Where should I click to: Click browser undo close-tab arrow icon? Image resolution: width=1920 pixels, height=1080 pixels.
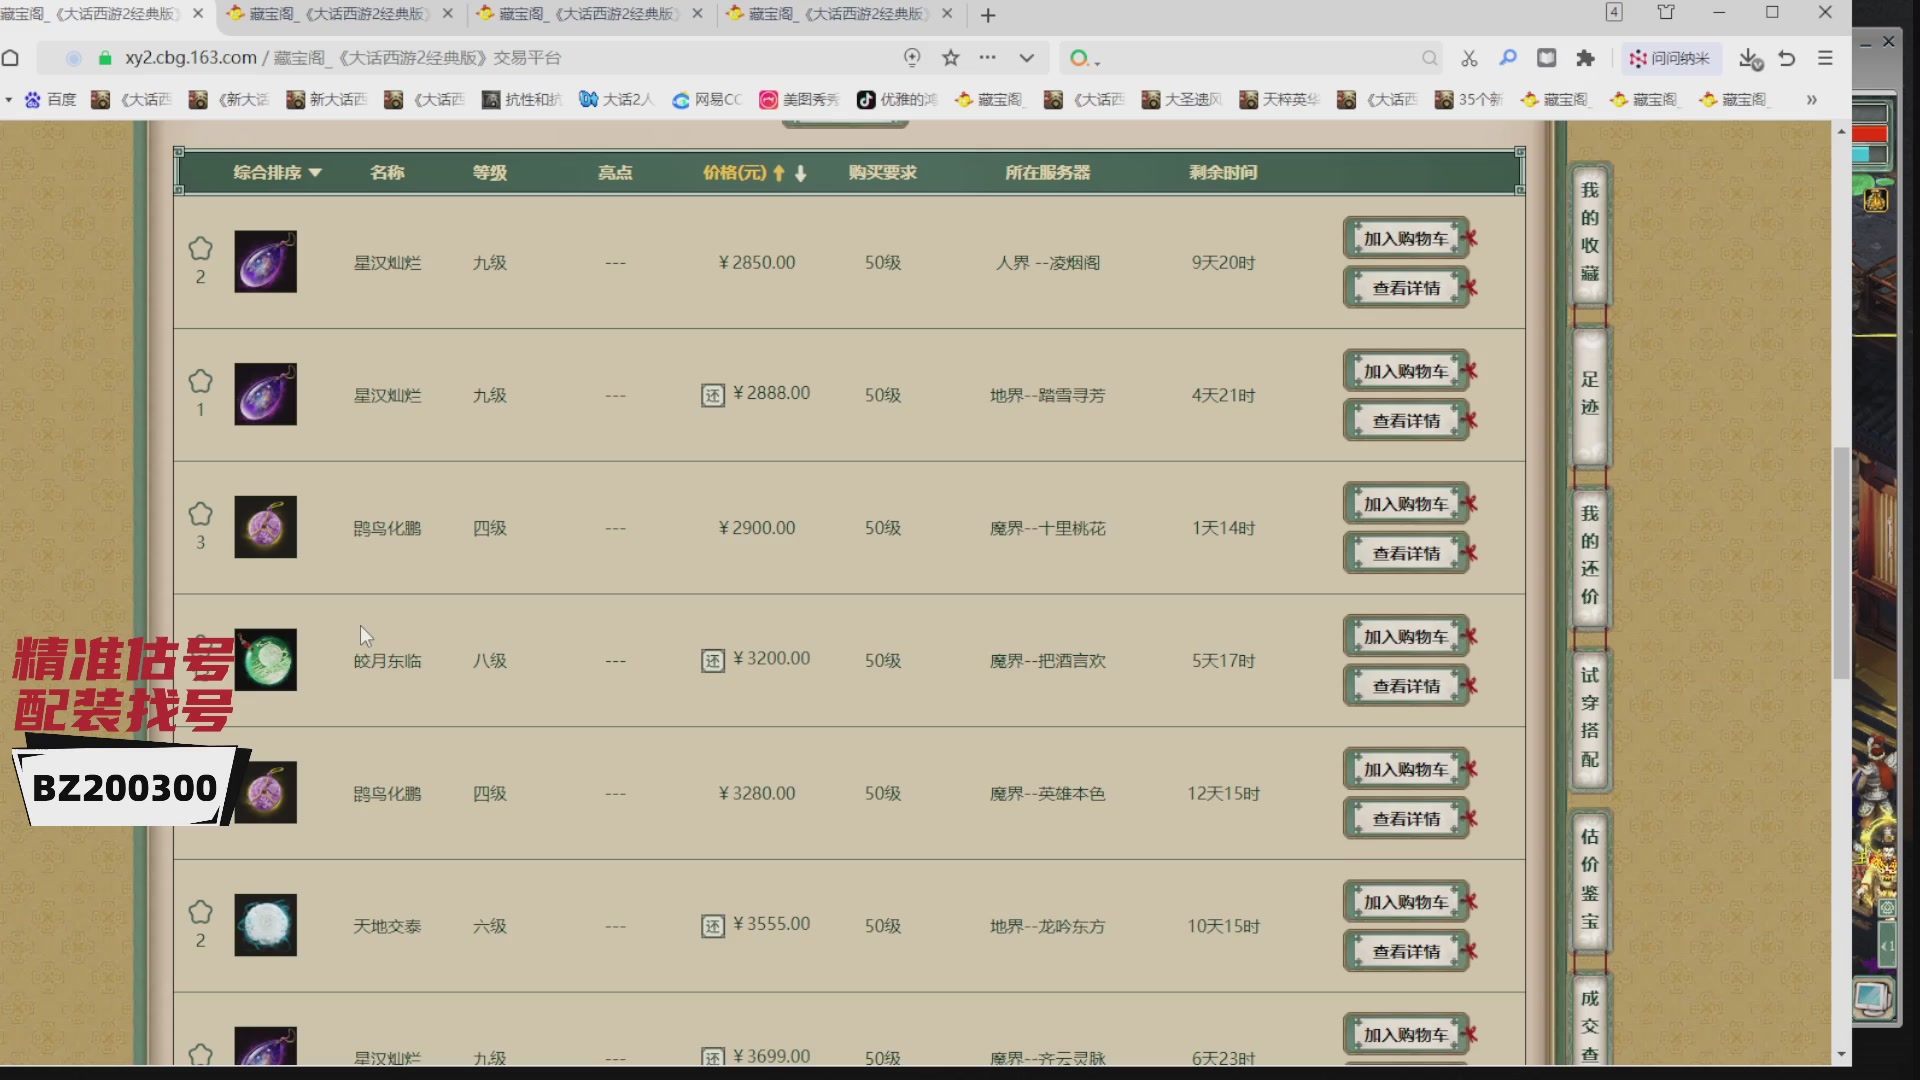point(1787,58)
